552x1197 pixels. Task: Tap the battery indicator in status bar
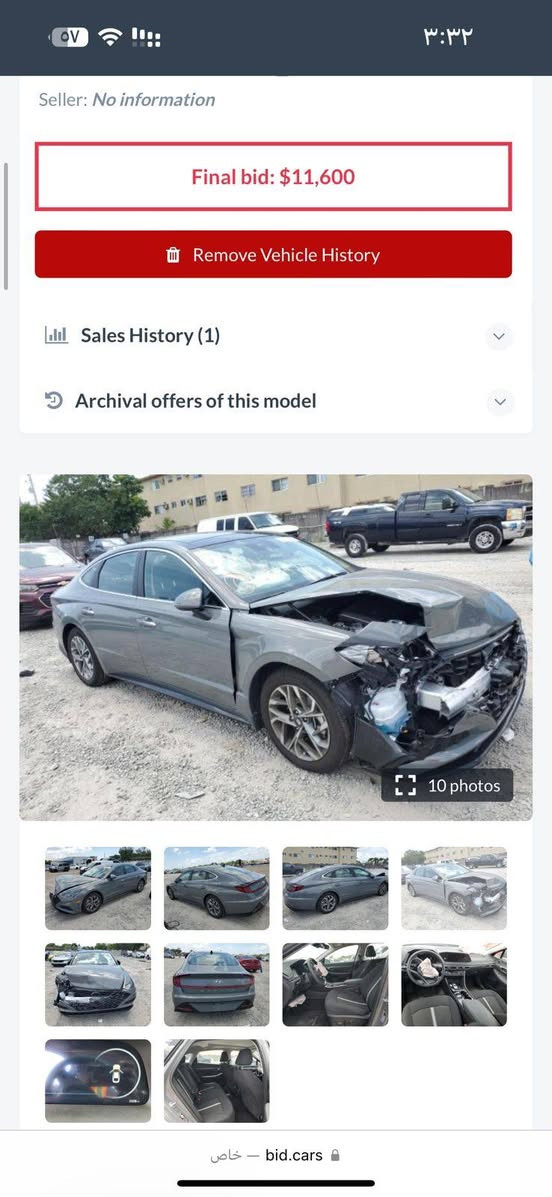click(x=69, y=37)
